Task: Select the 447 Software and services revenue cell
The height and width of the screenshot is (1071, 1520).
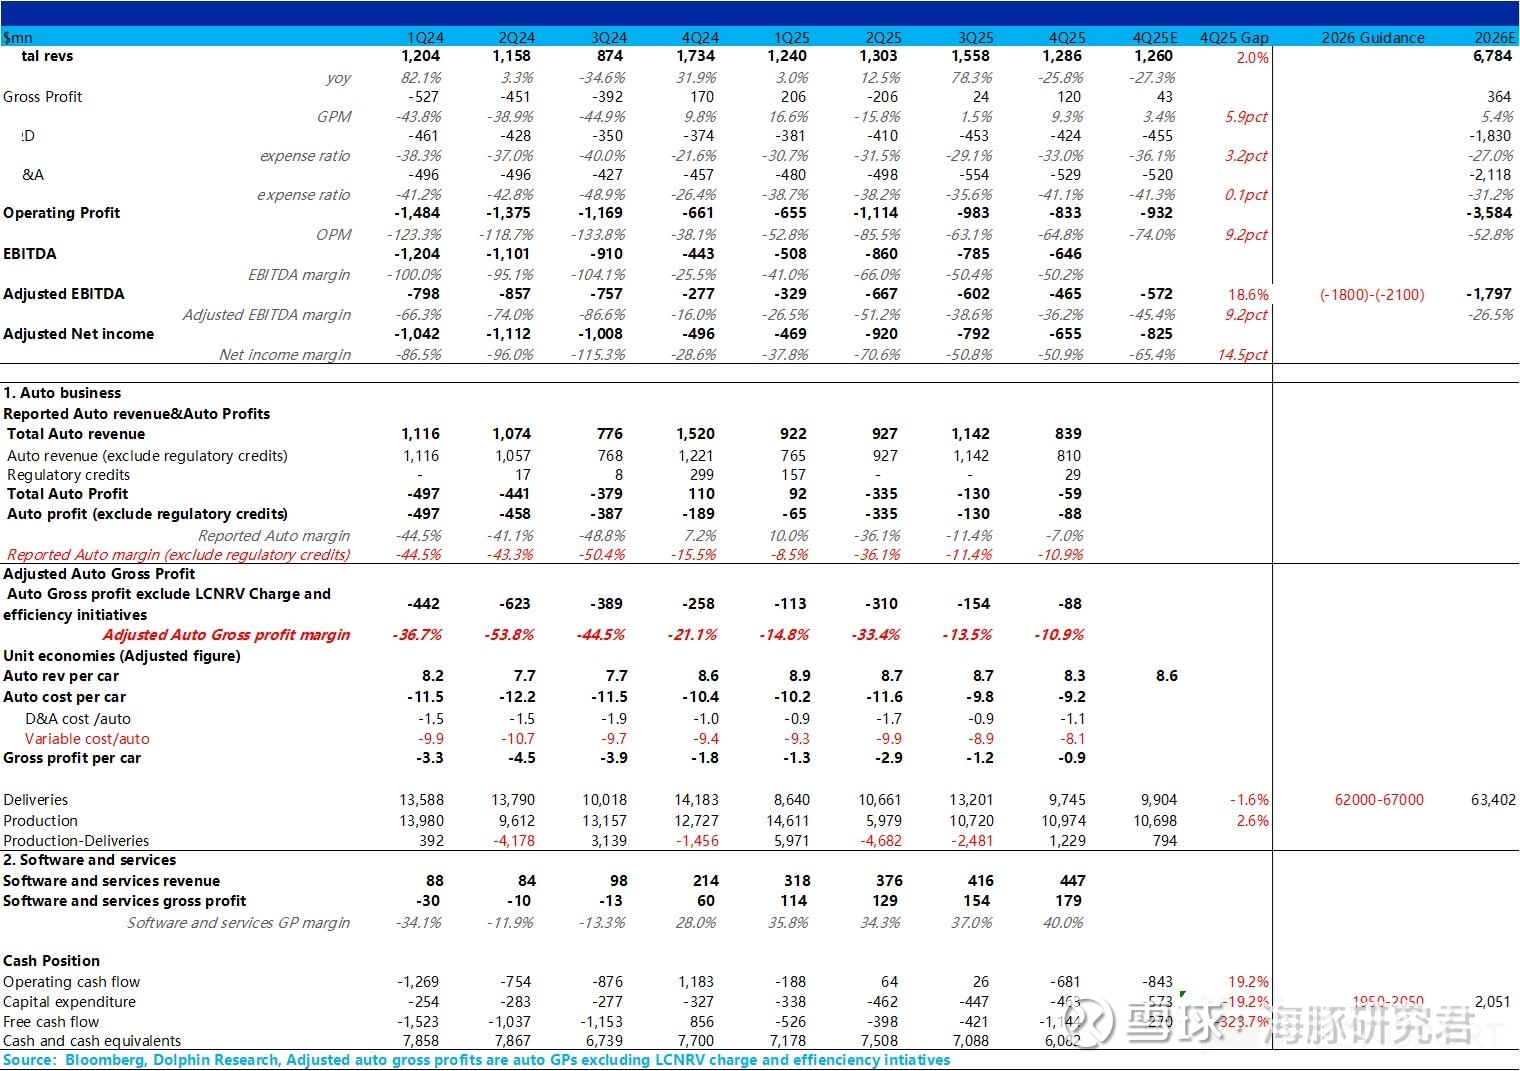Action: (x=1072, y=881)
